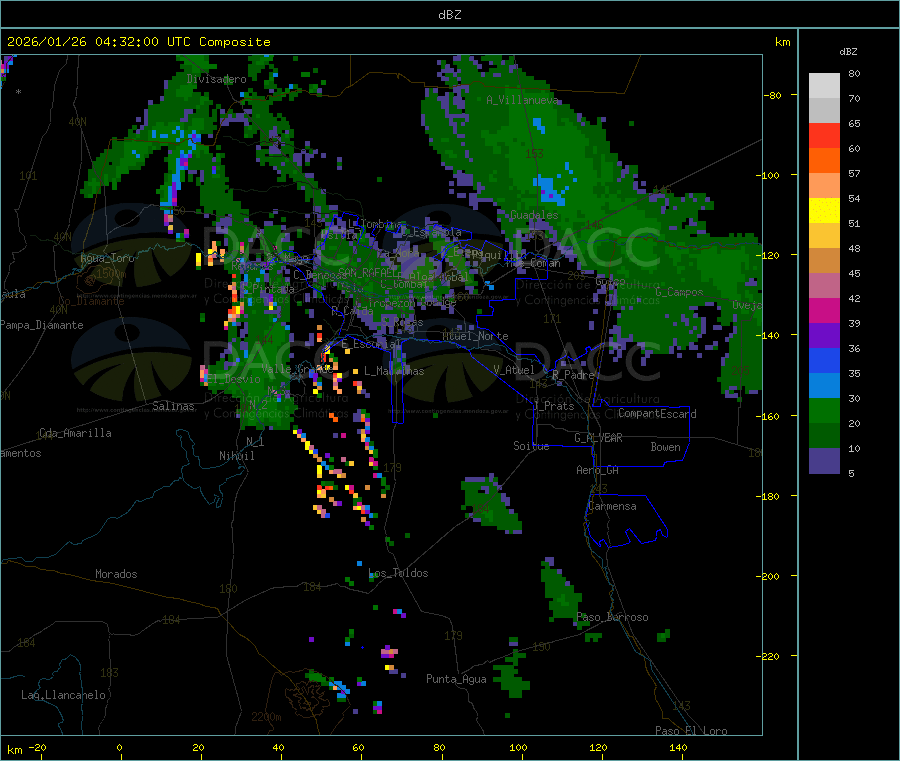Click the 2200m elevation label near the volcano
The height and width of the screenshot is (761, 900).
(x=266, y=717)
